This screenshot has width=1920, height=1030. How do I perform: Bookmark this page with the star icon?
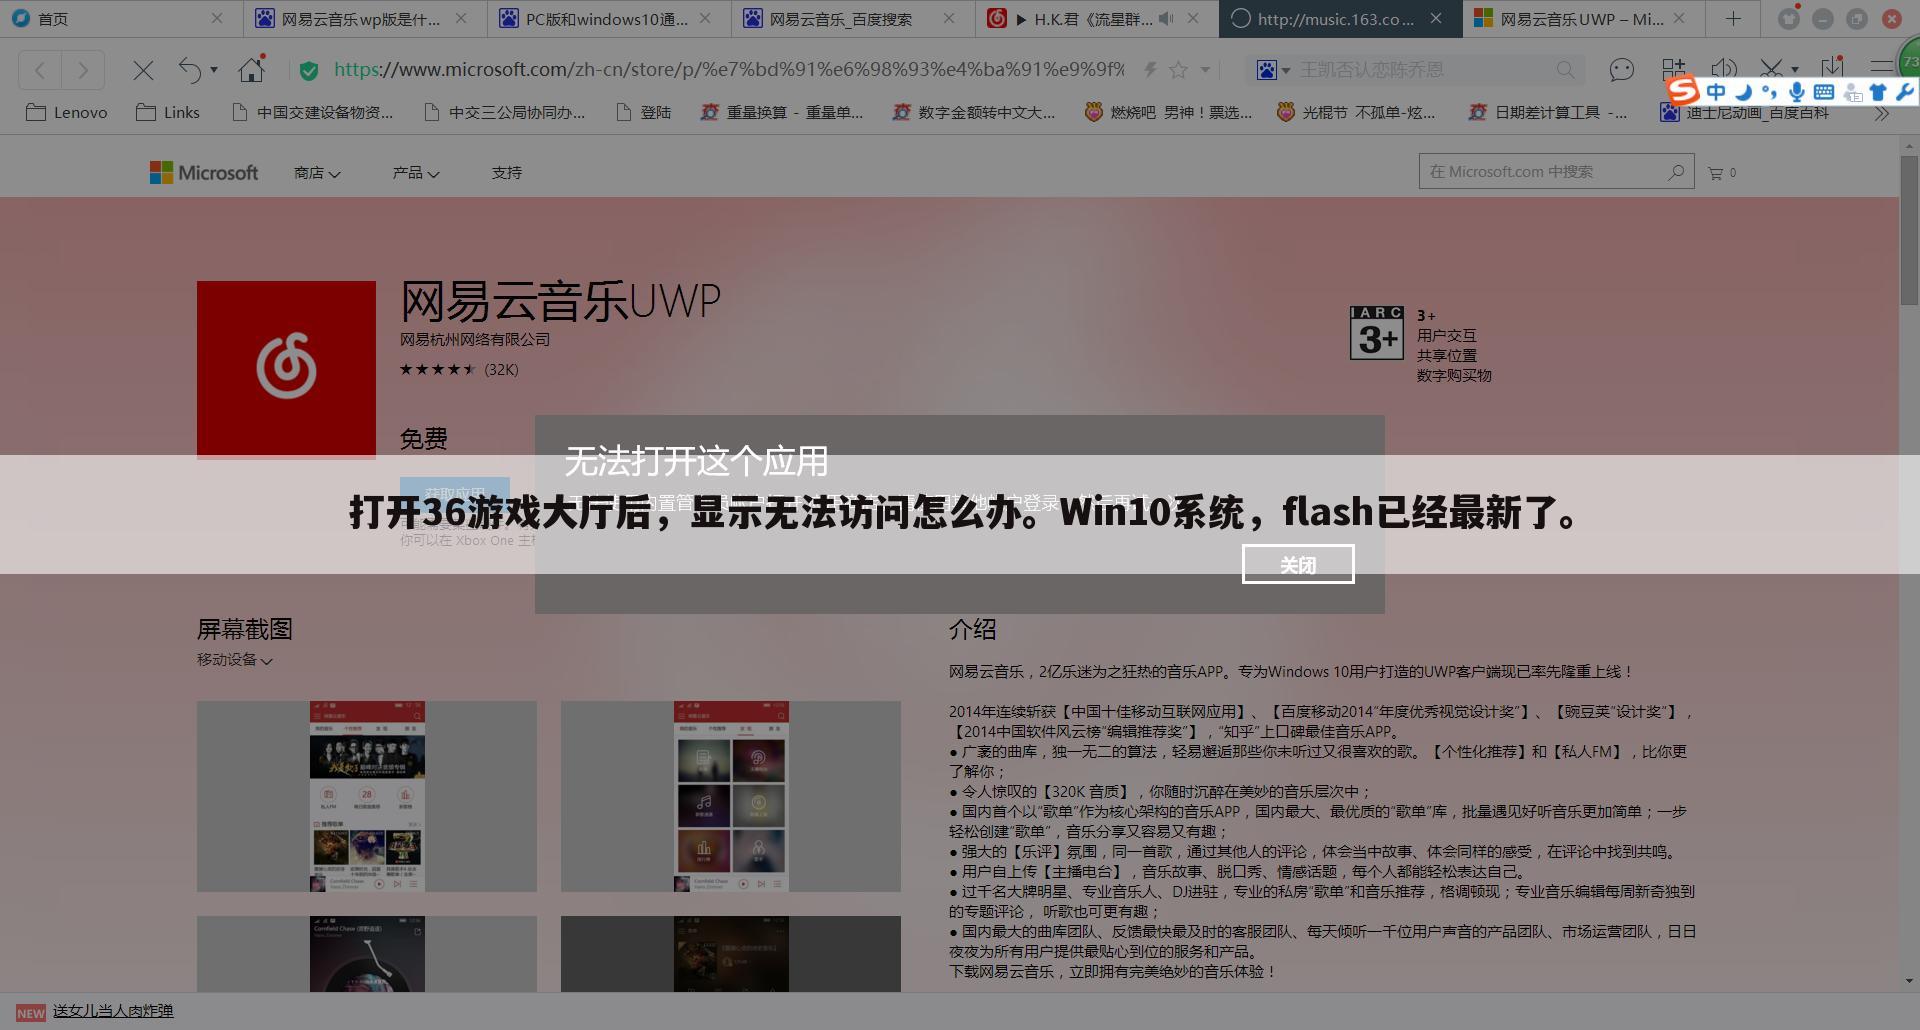click(x=1179, y=70)
